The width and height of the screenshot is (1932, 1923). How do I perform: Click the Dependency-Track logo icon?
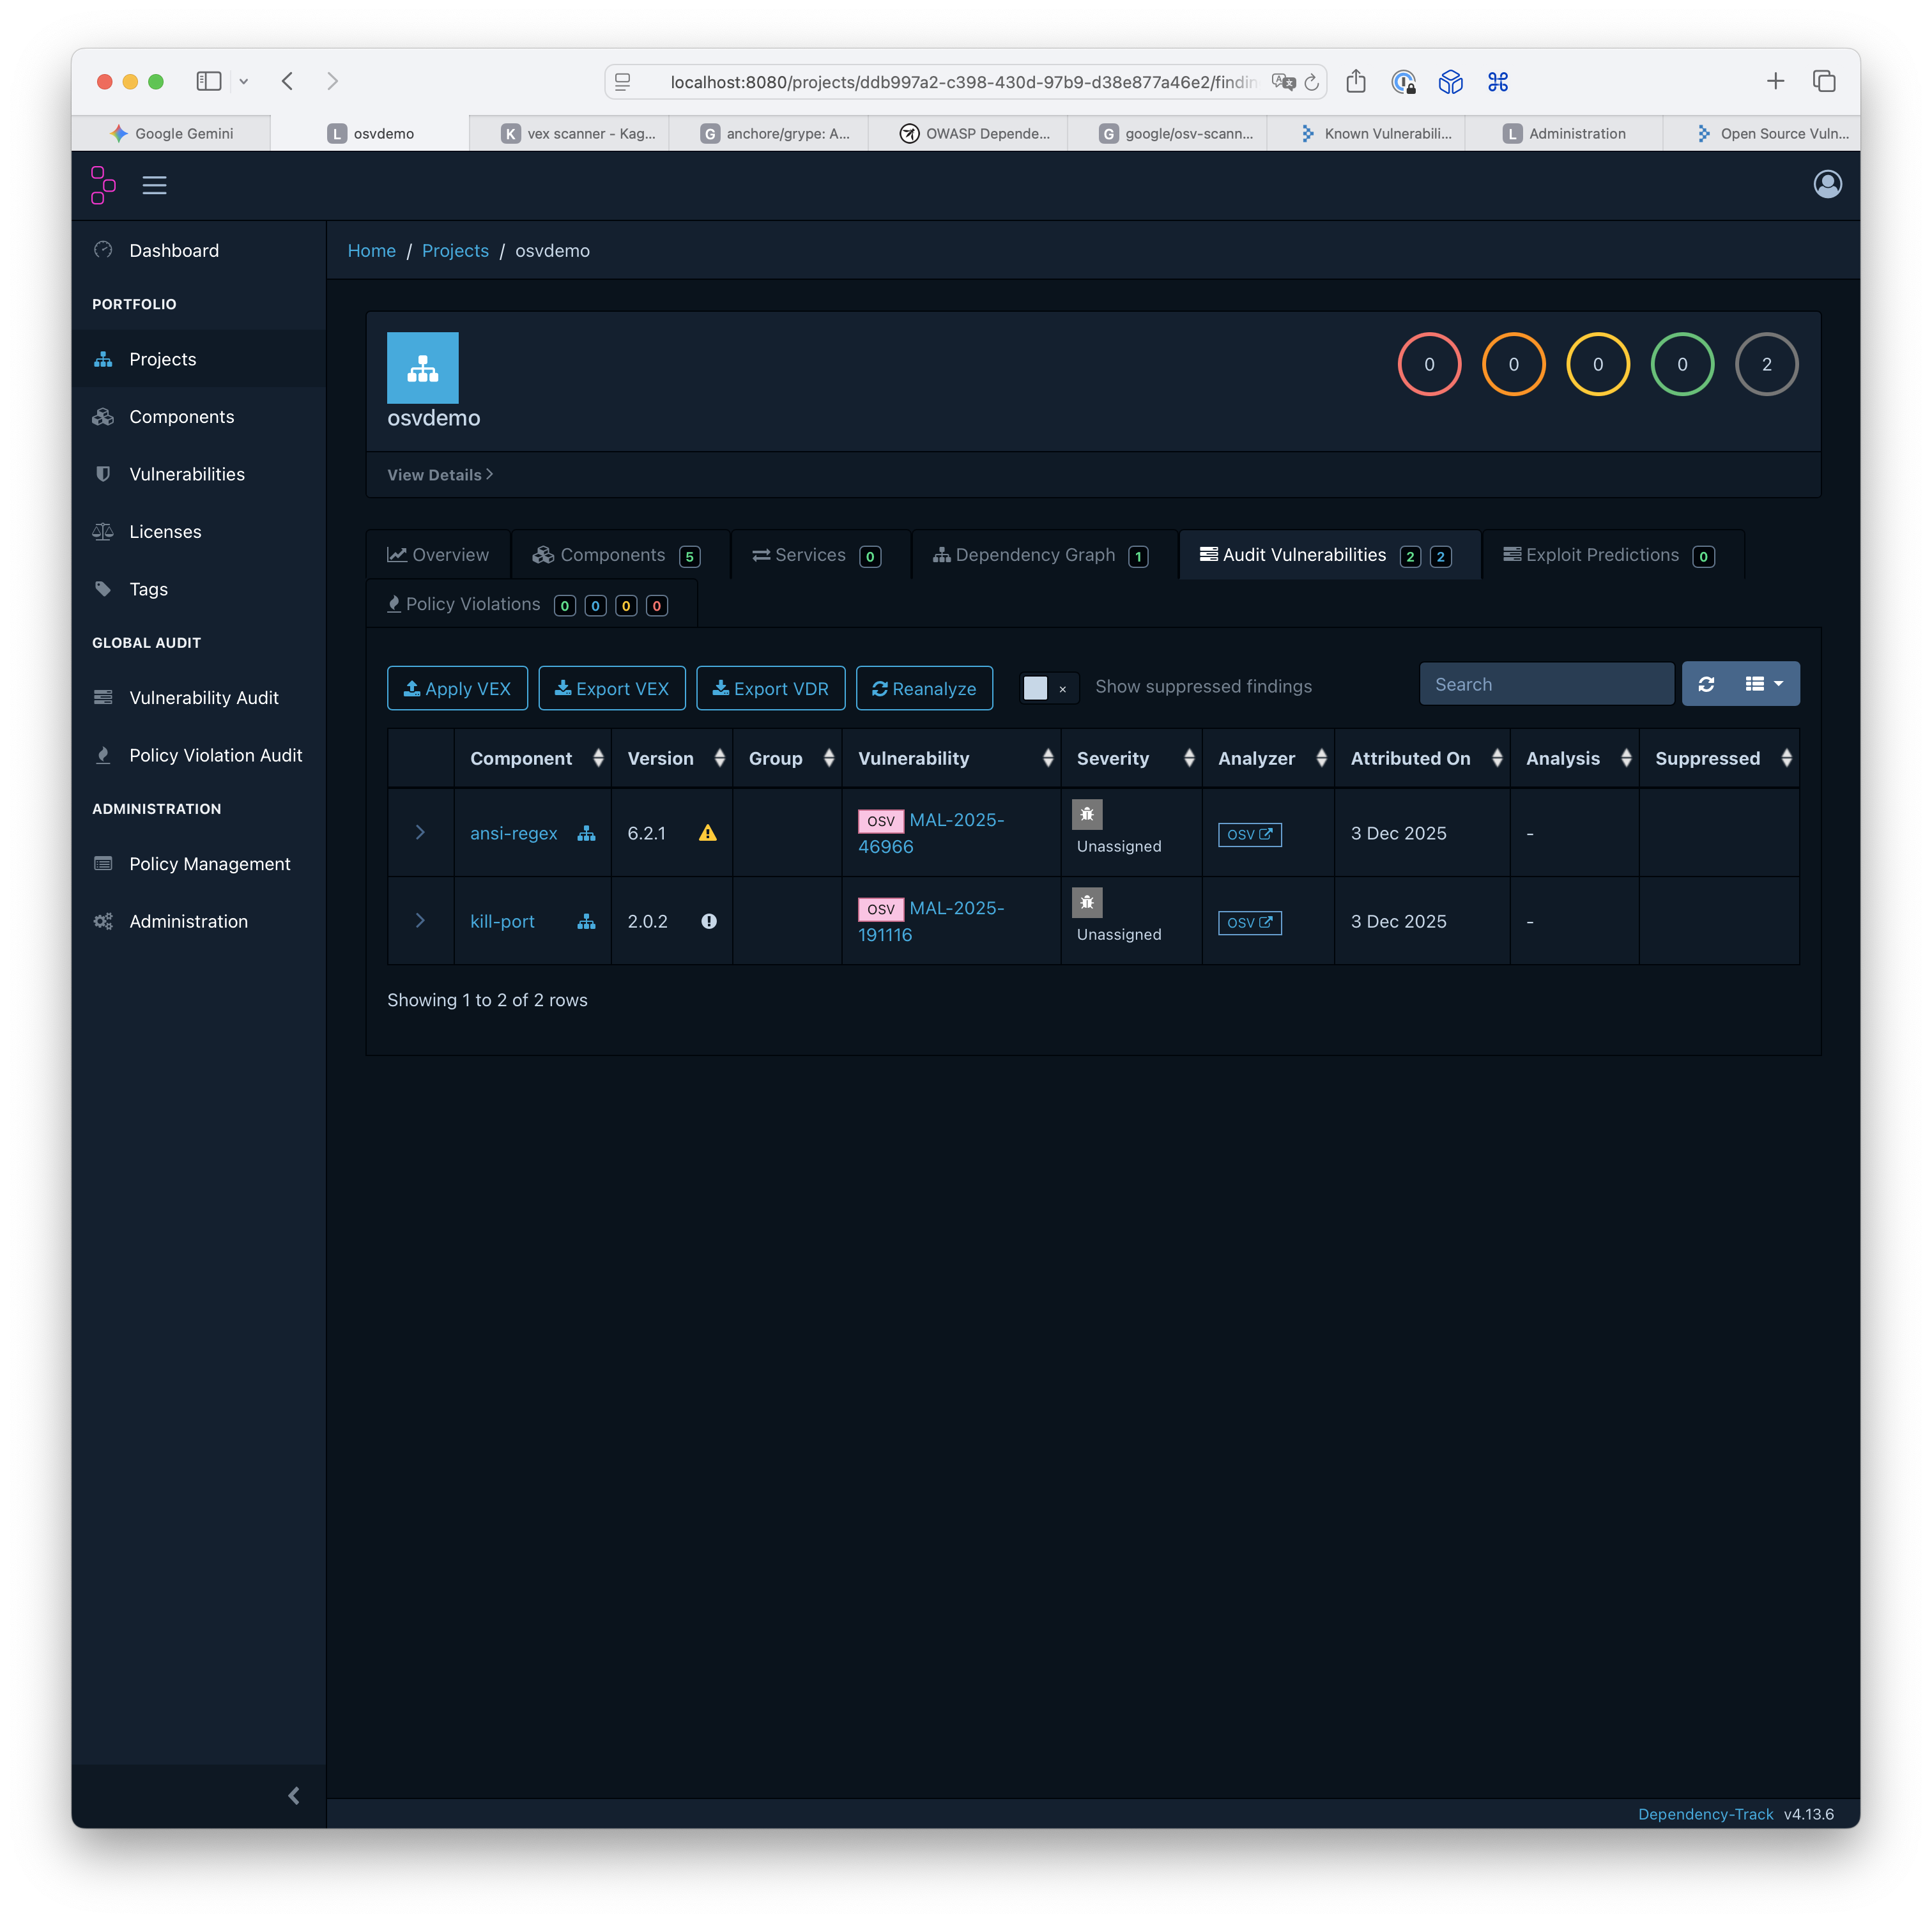pyautogui.click(x=103, y=185)
